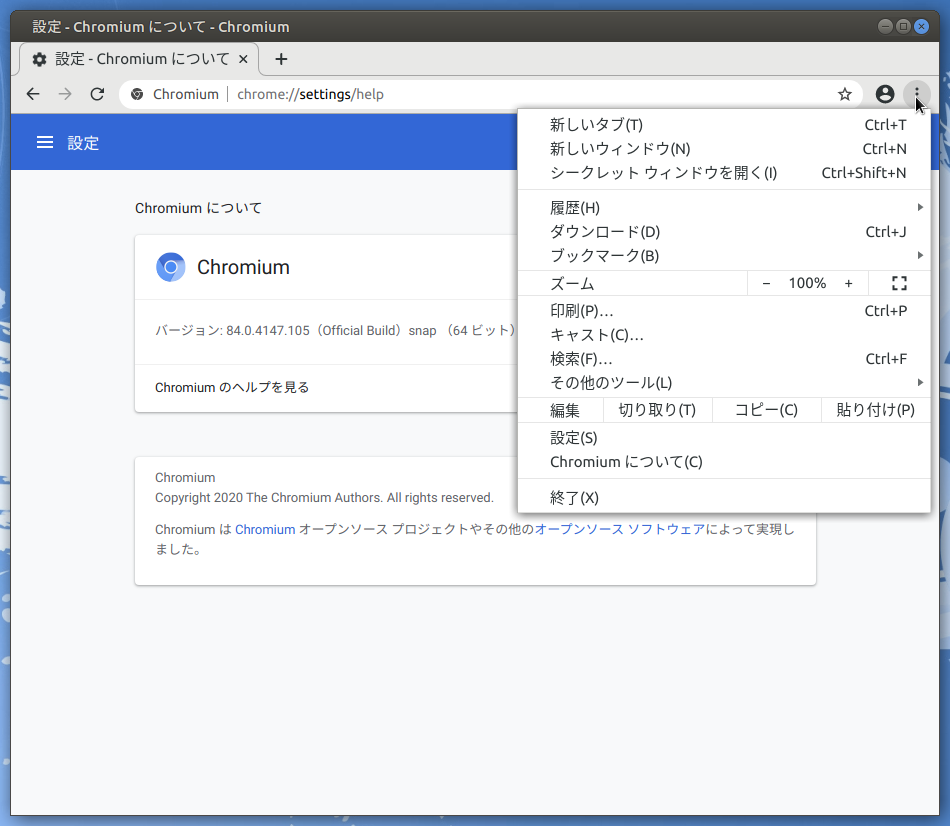Click the Chromium logo on the about card
Viewport: 950px width, 826px height.
171,267
